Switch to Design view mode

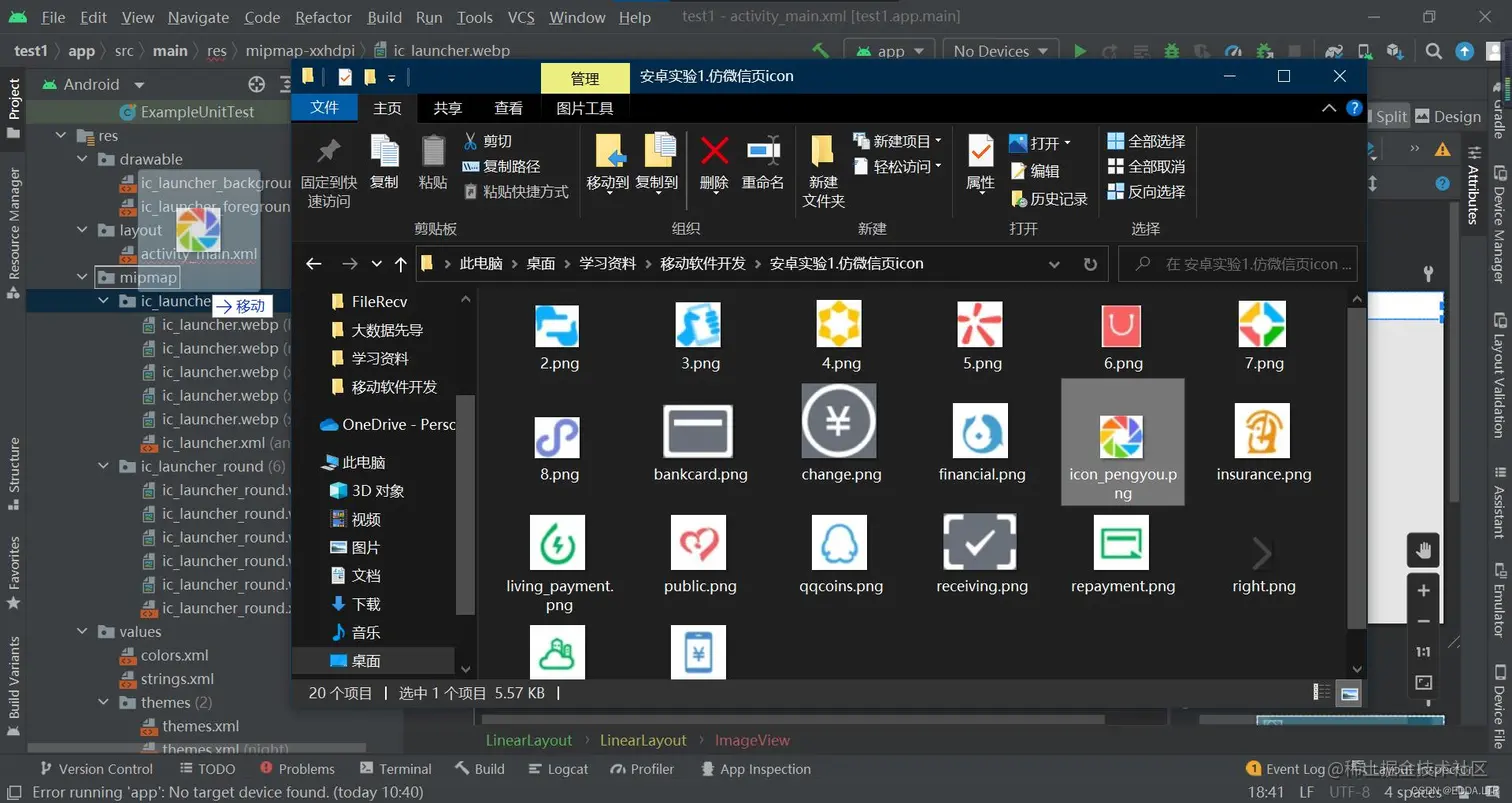point(1448,116)
